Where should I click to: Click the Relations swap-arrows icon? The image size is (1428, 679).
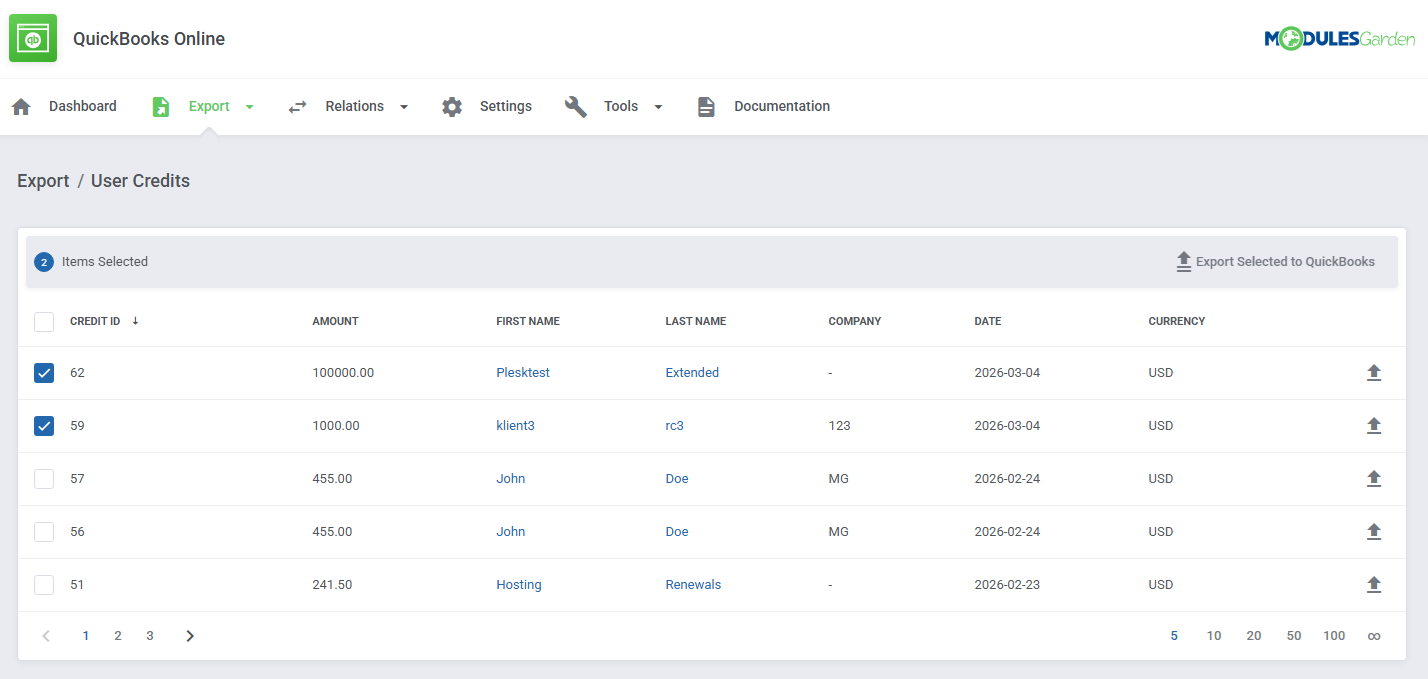297,107
